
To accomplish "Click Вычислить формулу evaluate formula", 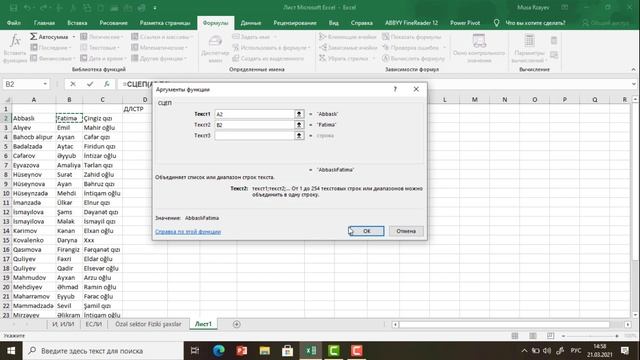I will 413,58.
